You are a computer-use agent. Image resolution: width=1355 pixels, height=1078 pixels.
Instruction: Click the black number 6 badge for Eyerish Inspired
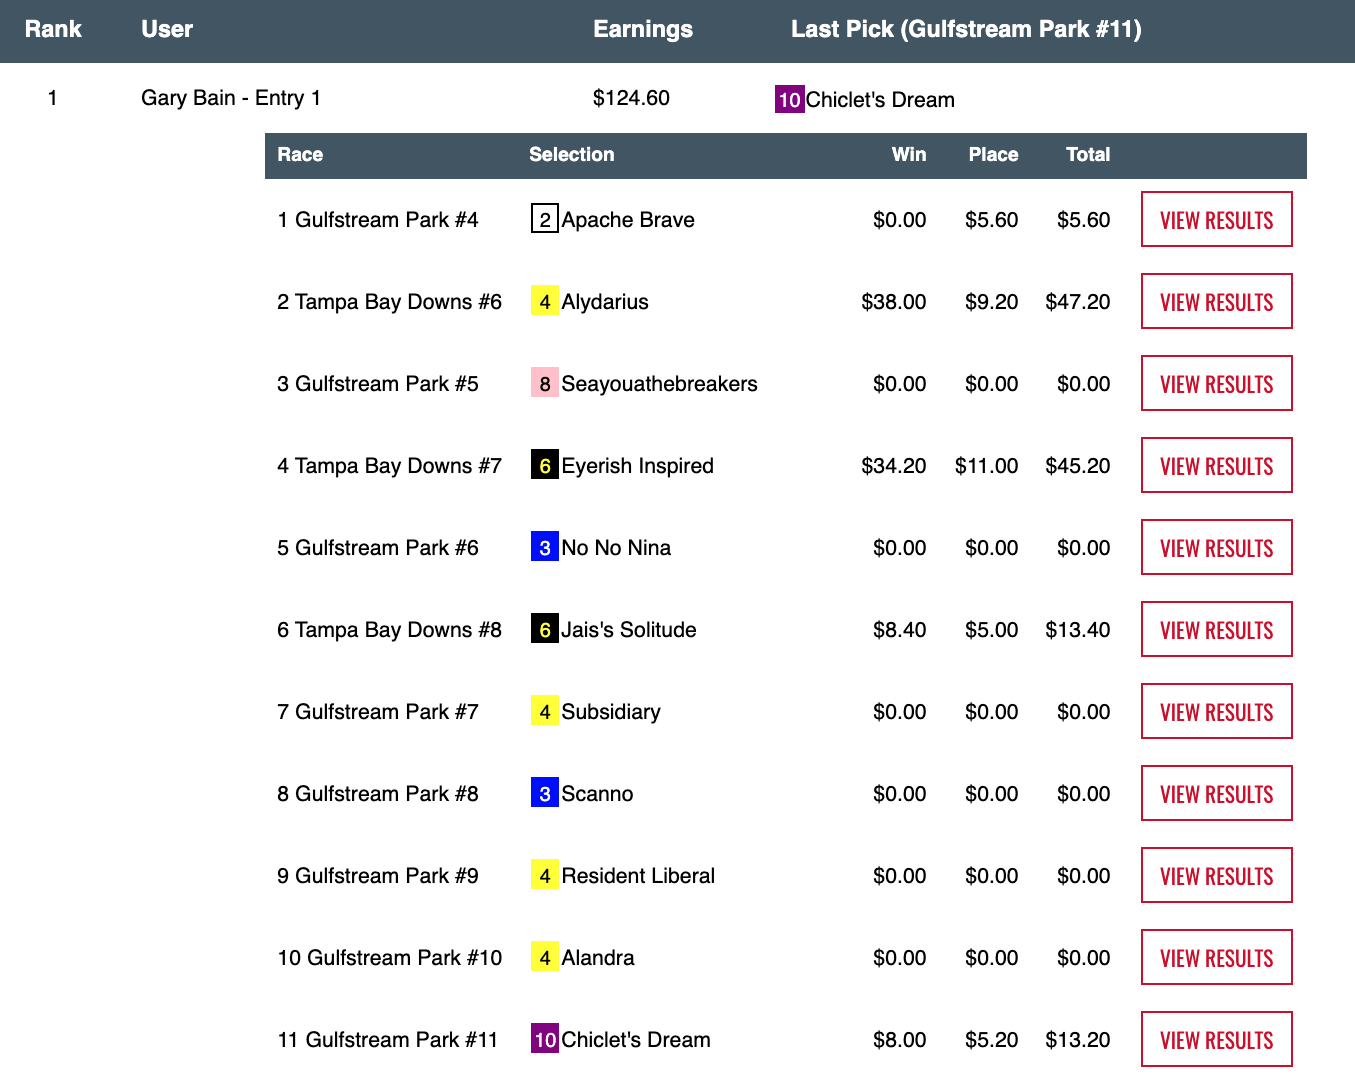pos(544,466)
